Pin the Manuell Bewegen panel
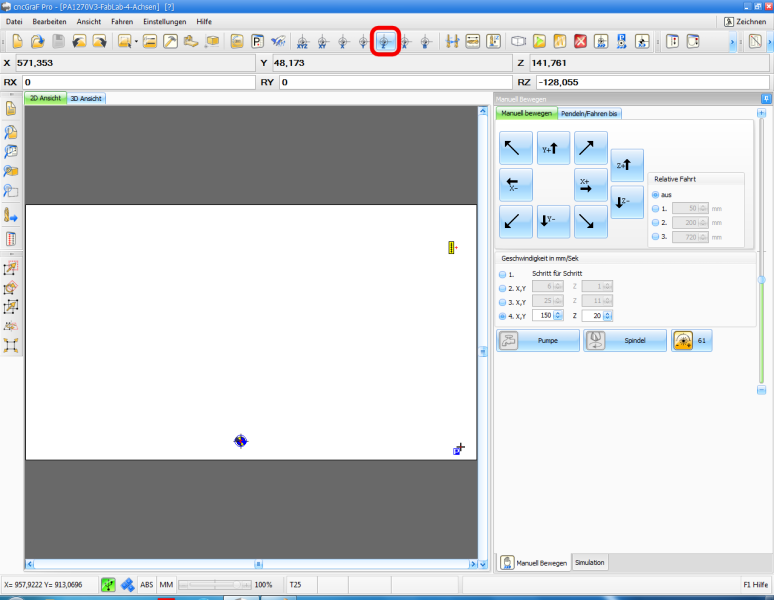The image size is (774, 600). 766,99
